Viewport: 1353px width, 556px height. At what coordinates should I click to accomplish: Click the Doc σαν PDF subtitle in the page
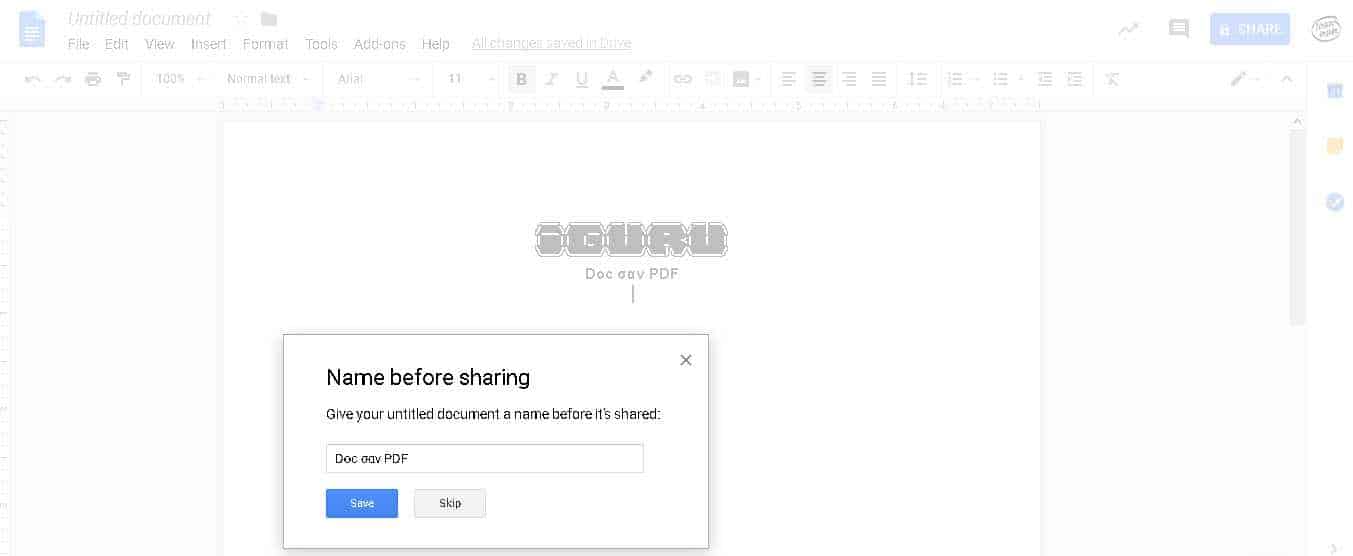click(x=632, y=274)
